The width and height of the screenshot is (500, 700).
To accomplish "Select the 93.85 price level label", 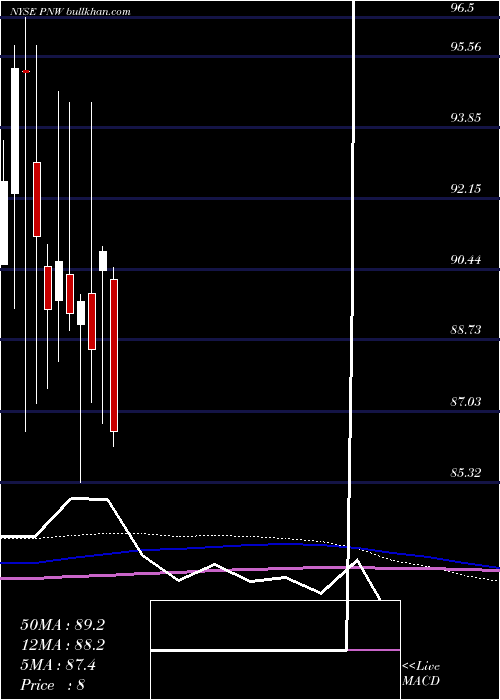I will [x=466, y=118].
